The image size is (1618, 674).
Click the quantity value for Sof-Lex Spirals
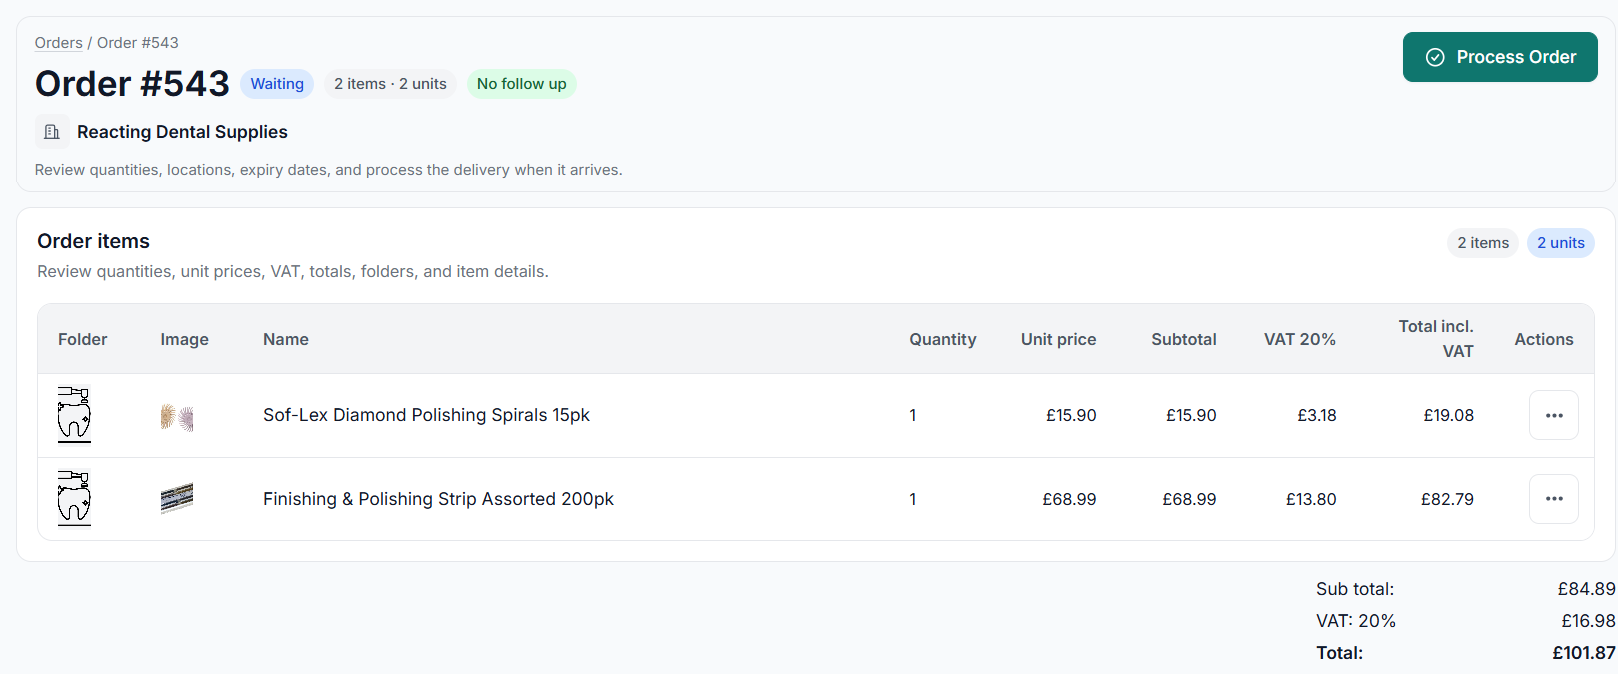[x=913, y=415]
